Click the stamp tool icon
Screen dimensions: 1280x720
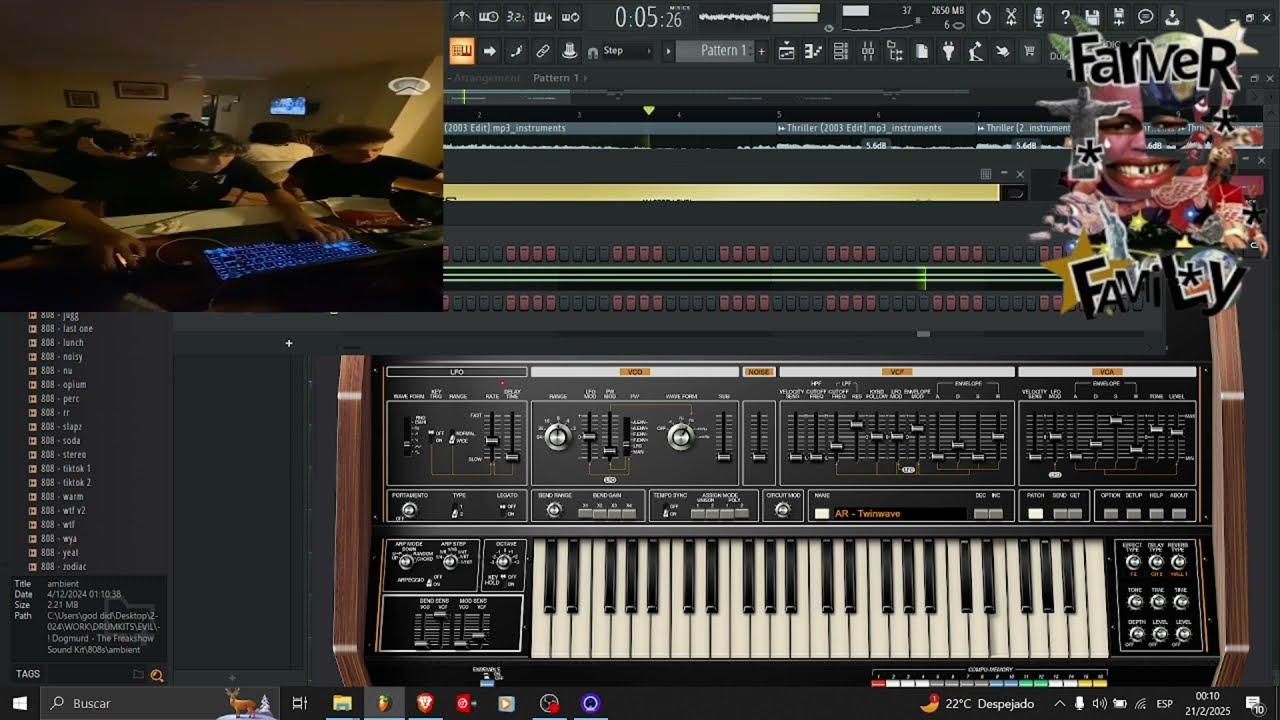pyautogui.click(x=569, y=51)
